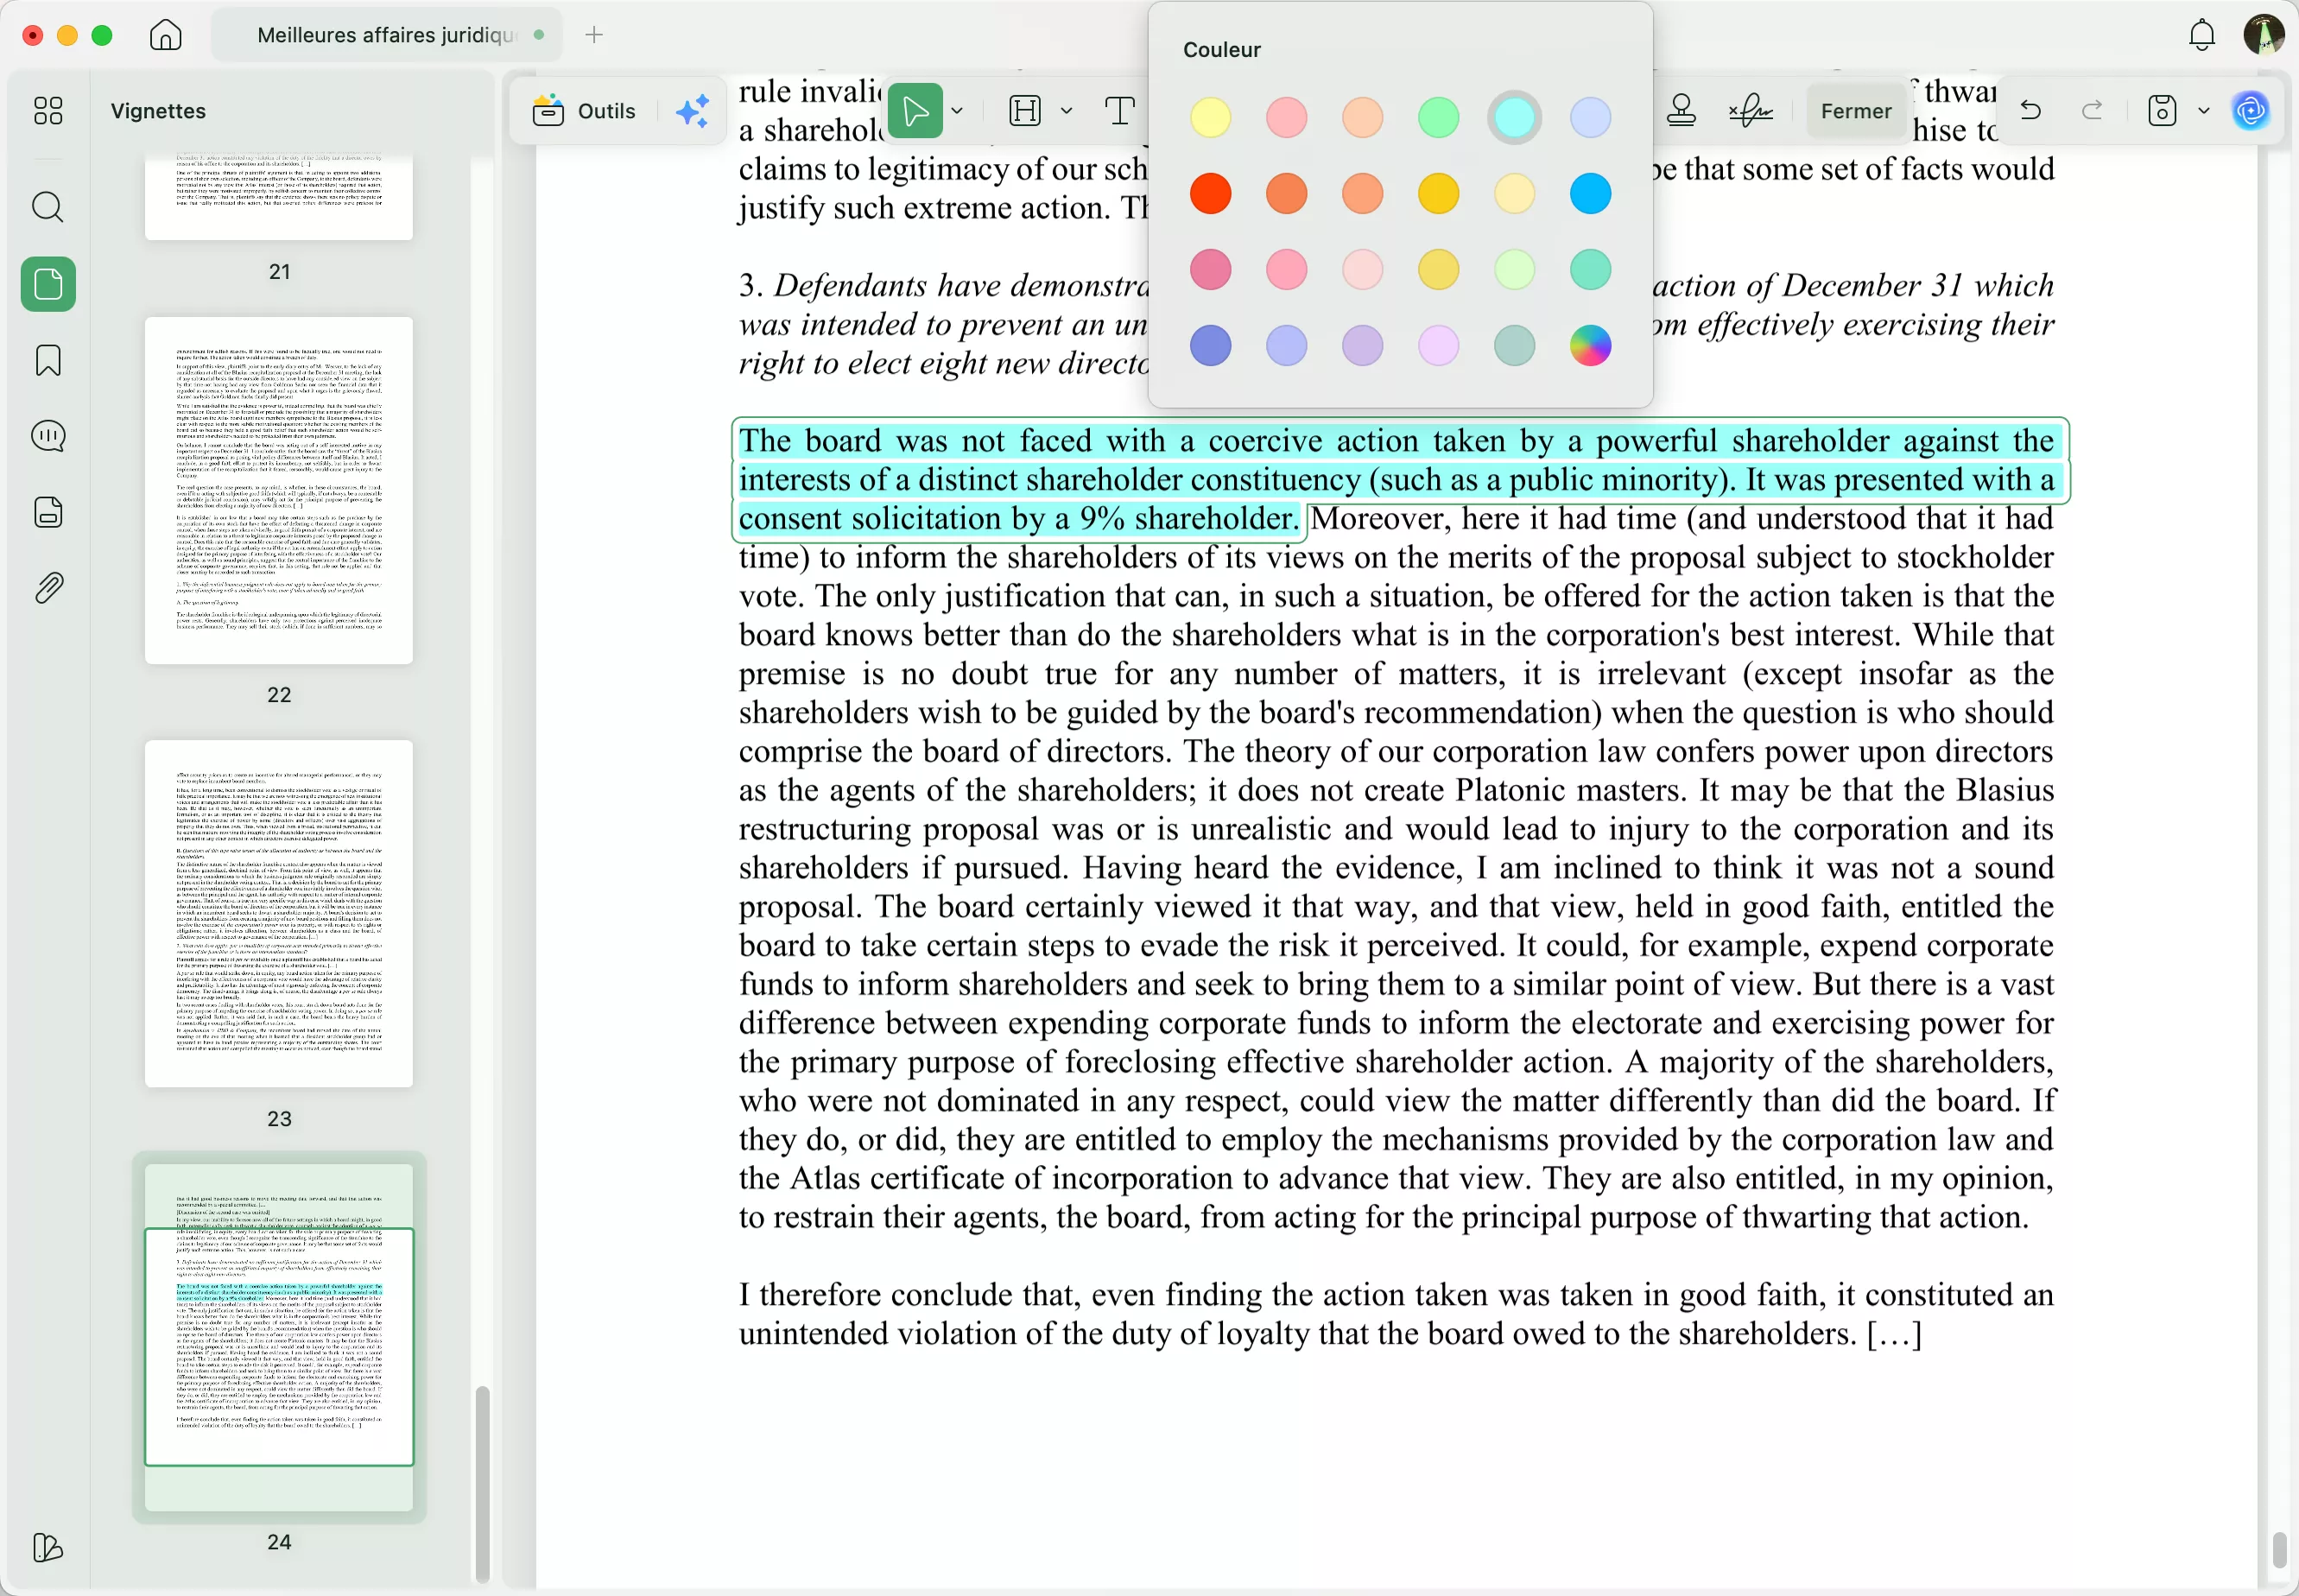Open the search panel in the sidebar
The width and height of the screenshot is (2299, 1596).
[47, 207]
